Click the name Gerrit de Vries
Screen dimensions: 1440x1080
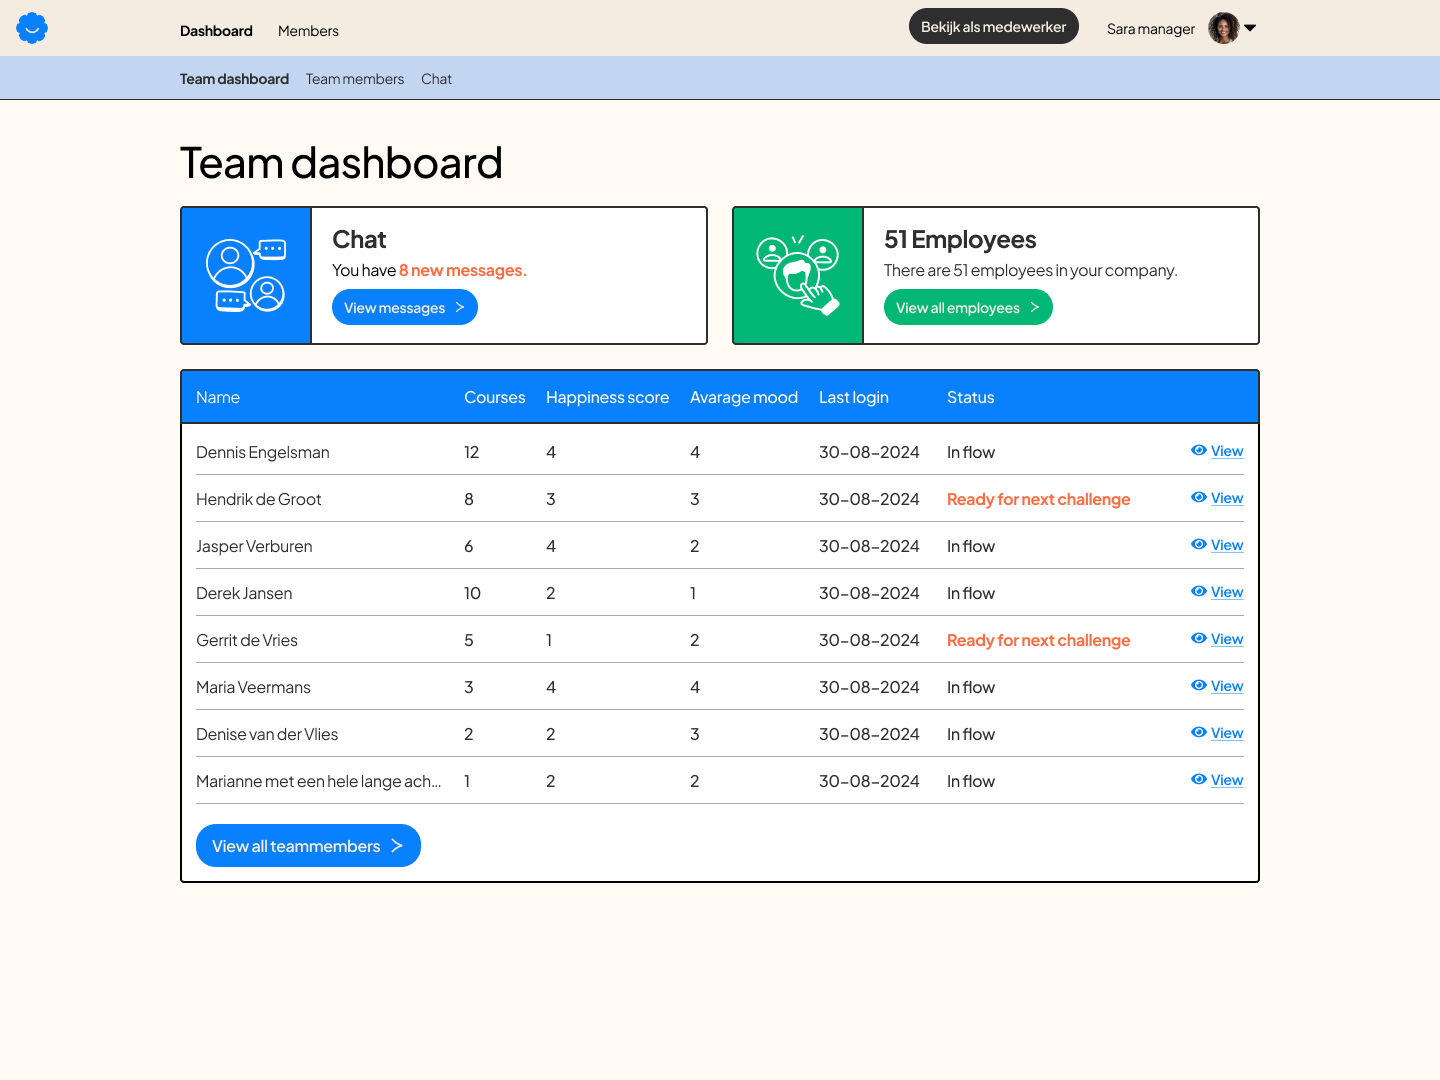coord(247,640)
